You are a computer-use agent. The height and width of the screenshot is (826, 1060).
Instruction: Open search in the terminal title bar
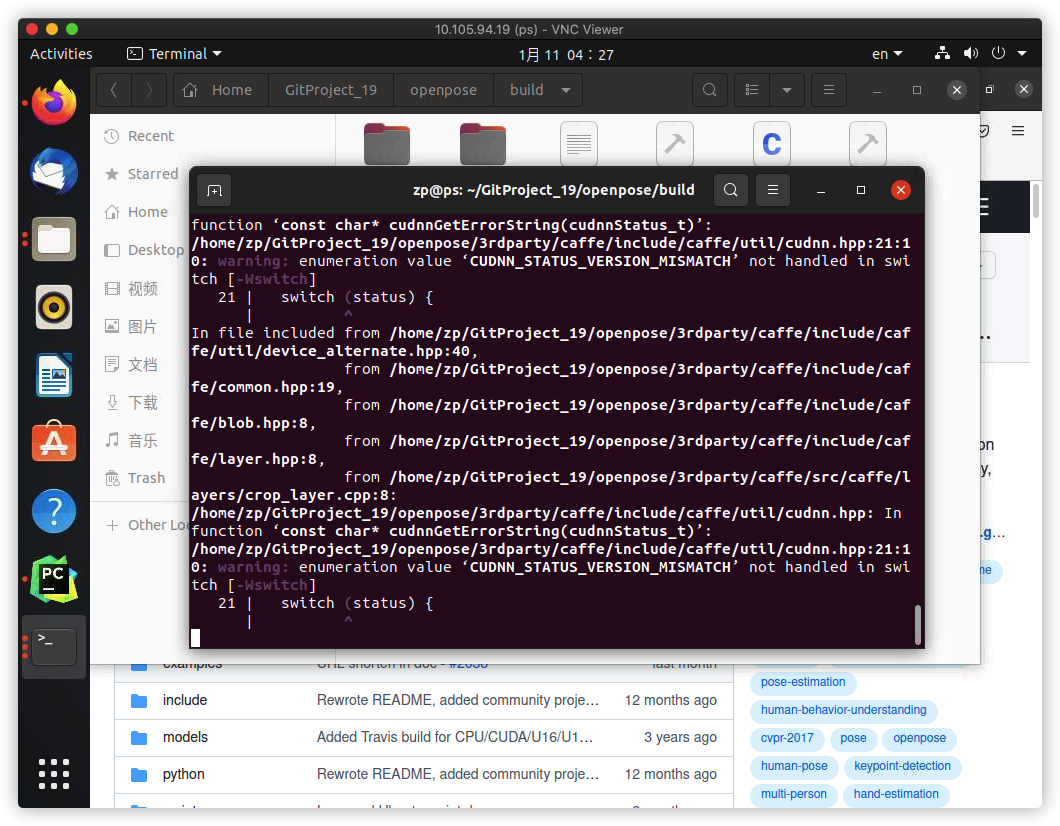tap(730, 190)
